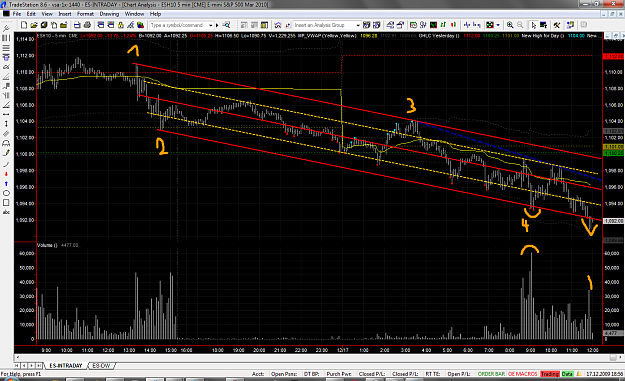Zoom in with the magnifier plus icon
This screenshot has width=625, height=381.
[x=510, y=25]
